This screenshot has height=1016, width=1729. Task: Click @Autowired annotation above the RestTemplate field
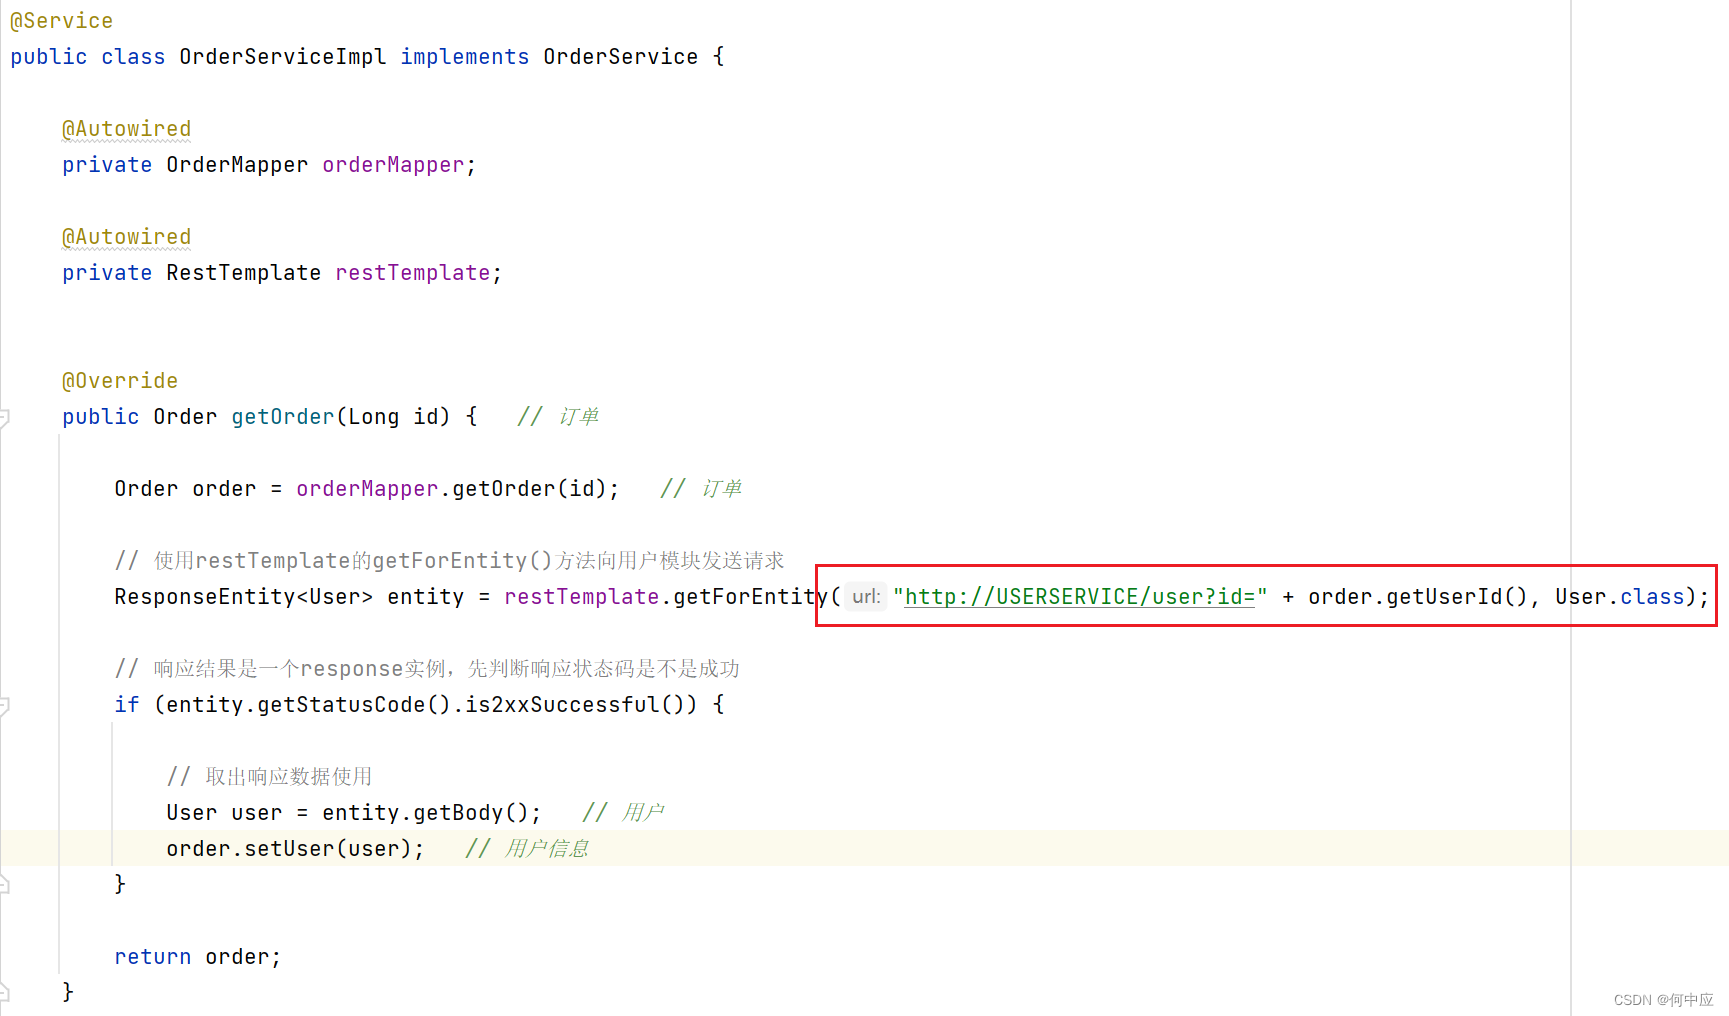pyautogui.click(x=127, y=237)
